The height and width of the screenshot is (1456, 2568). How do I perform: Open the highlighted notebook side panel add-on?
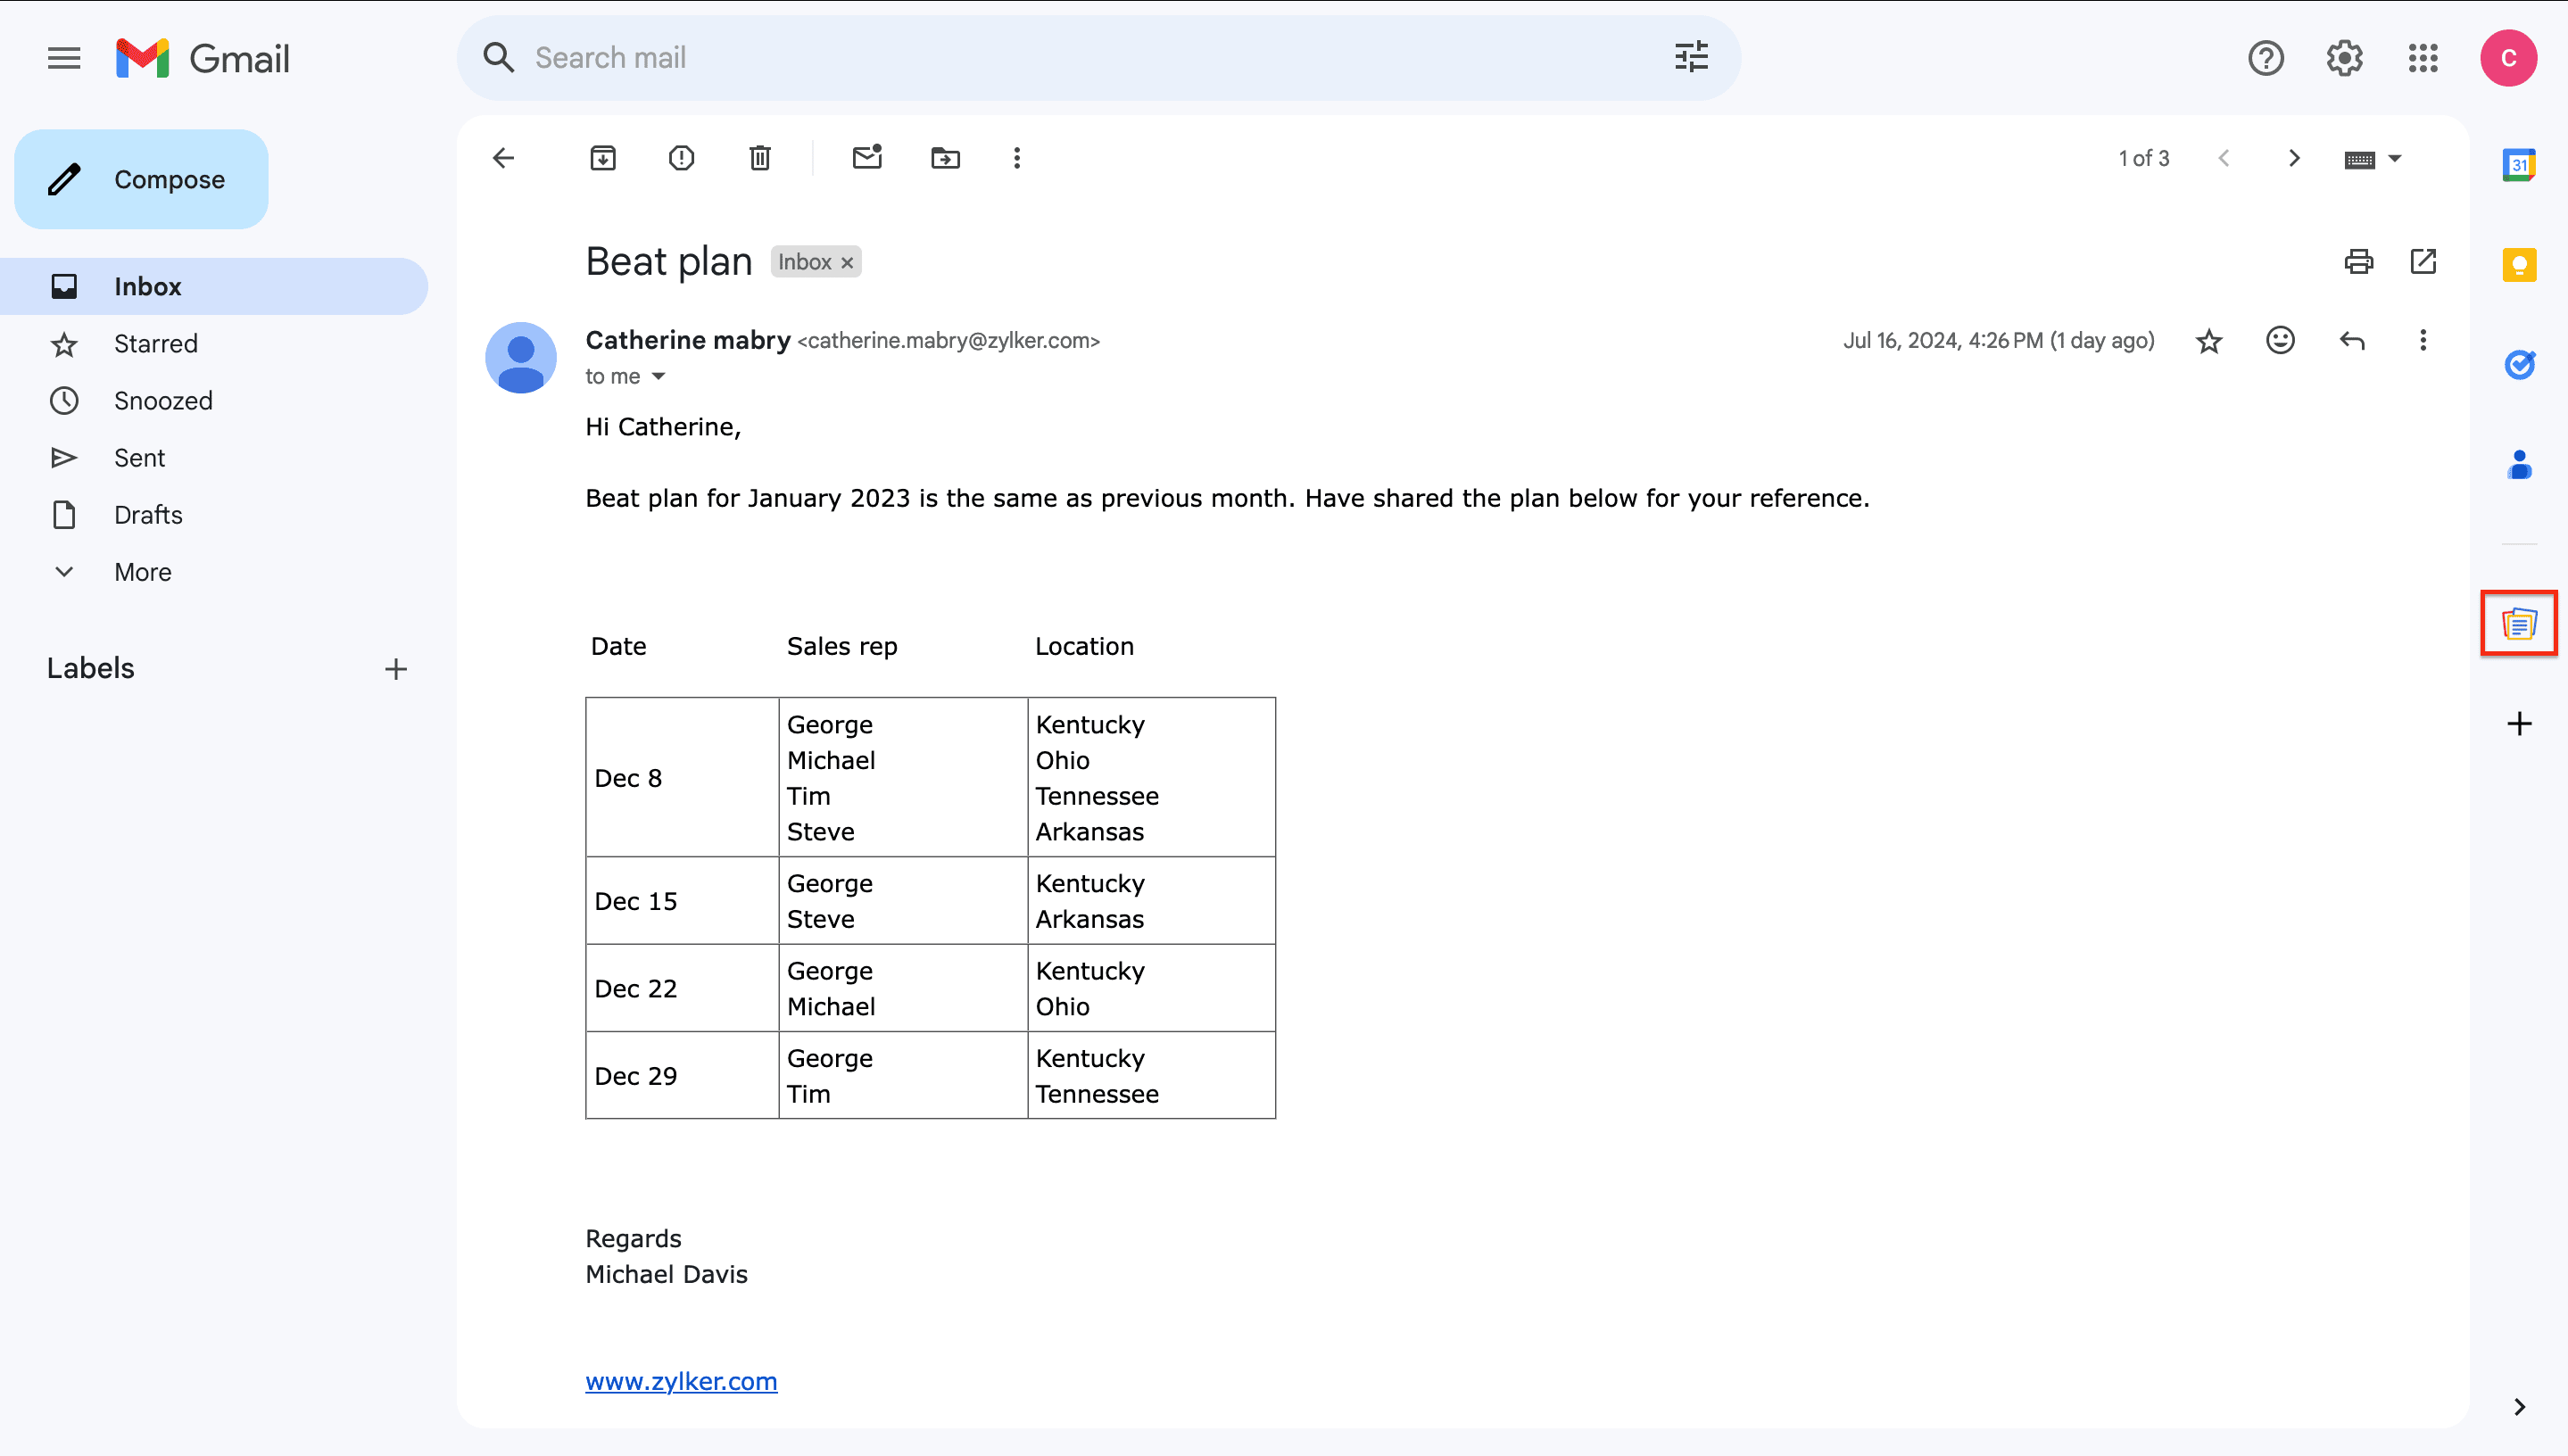point(2518,624)
